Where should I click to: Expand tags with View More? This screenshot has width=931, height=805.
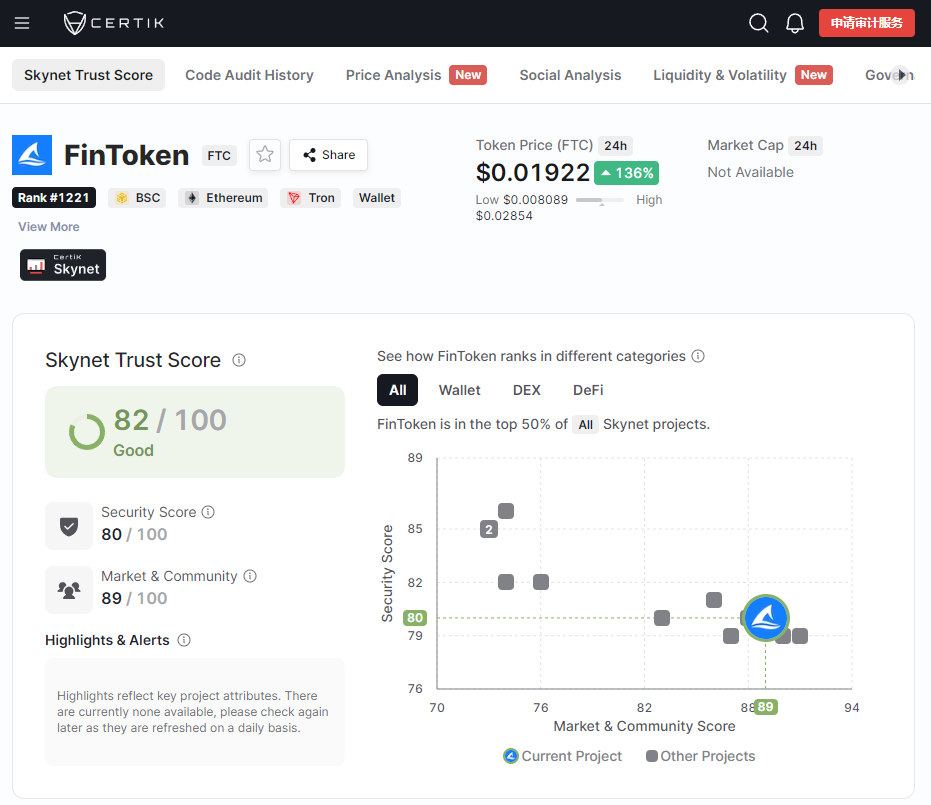[49, 227]
